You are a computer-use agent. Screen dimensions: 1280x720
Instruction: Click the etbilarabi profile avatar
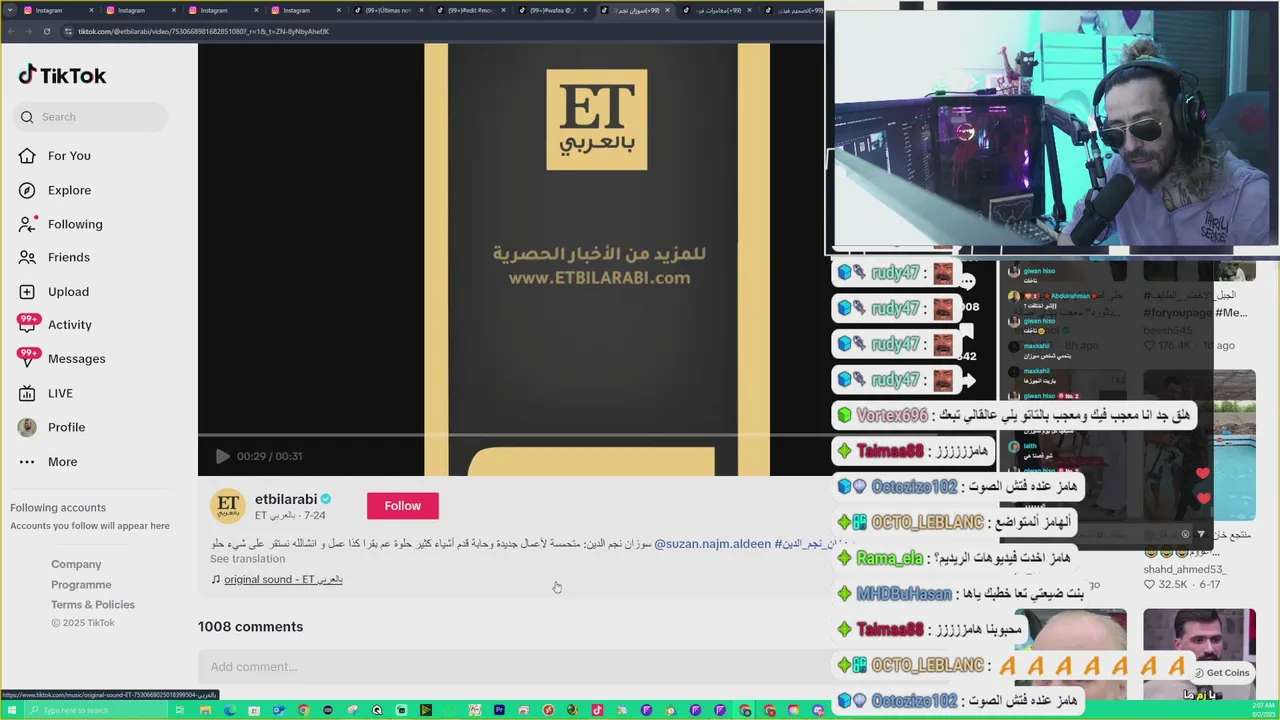[x=227, y=506]
